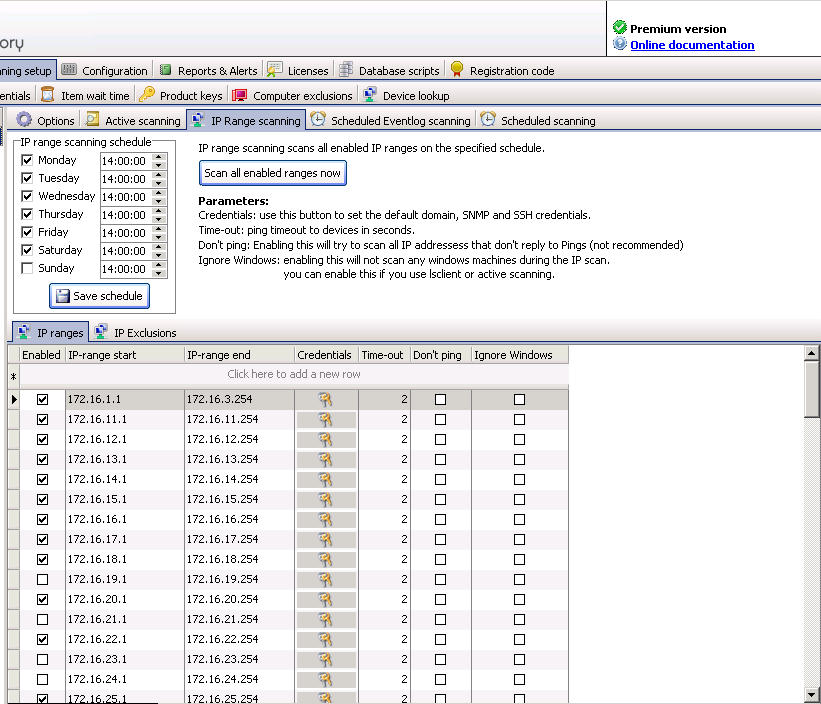Set credentials for range 172.16.11.1
Screen dimensions: 821x704
(325, 419)
